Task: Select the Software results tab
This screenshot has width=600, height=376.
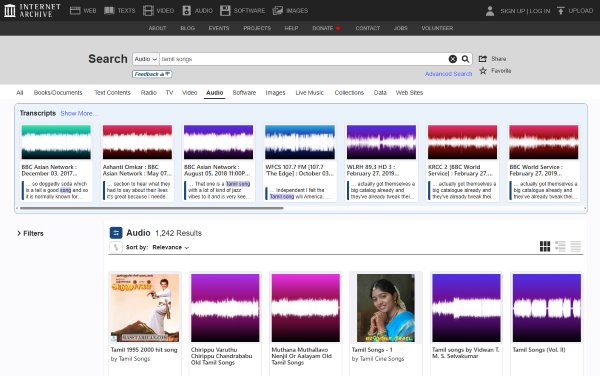Action: [244, 93]
